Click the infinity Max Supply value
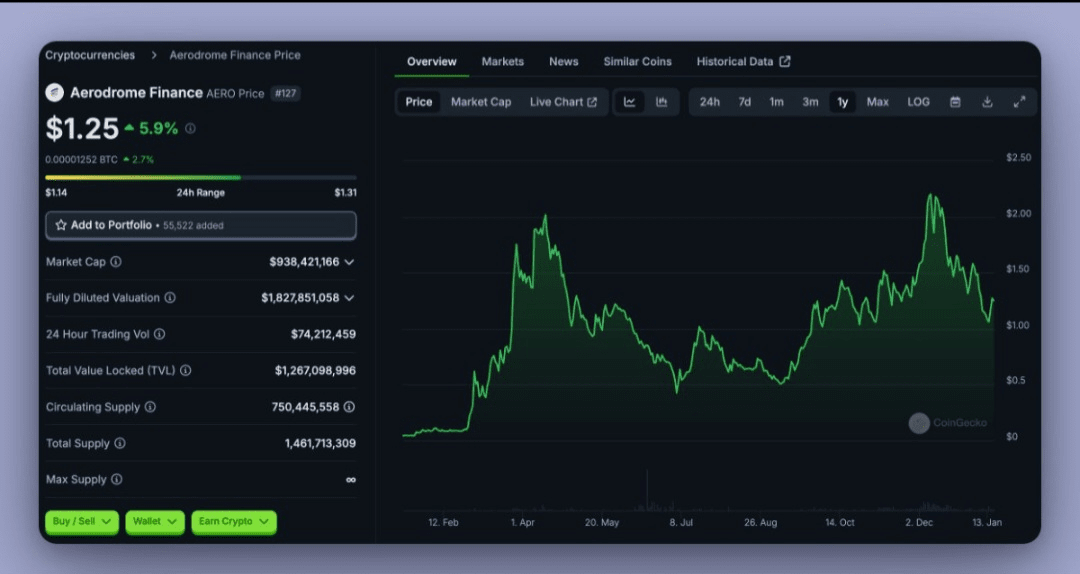This screenshot has height=574, width=1080. click(x=351, y=480)
